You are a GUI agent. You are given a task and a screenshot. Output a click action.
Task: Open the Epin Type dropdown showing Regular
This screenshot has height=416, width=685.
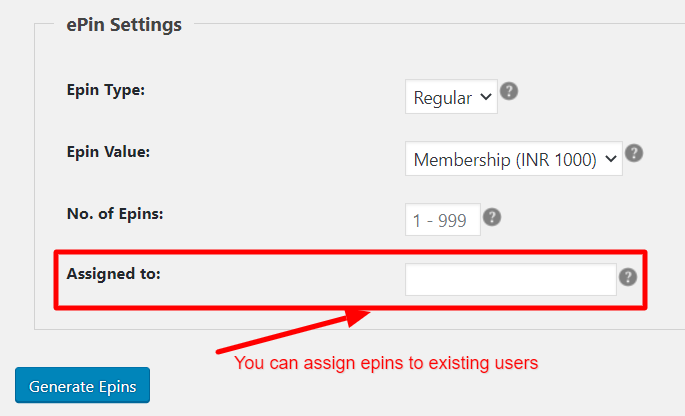451,97
